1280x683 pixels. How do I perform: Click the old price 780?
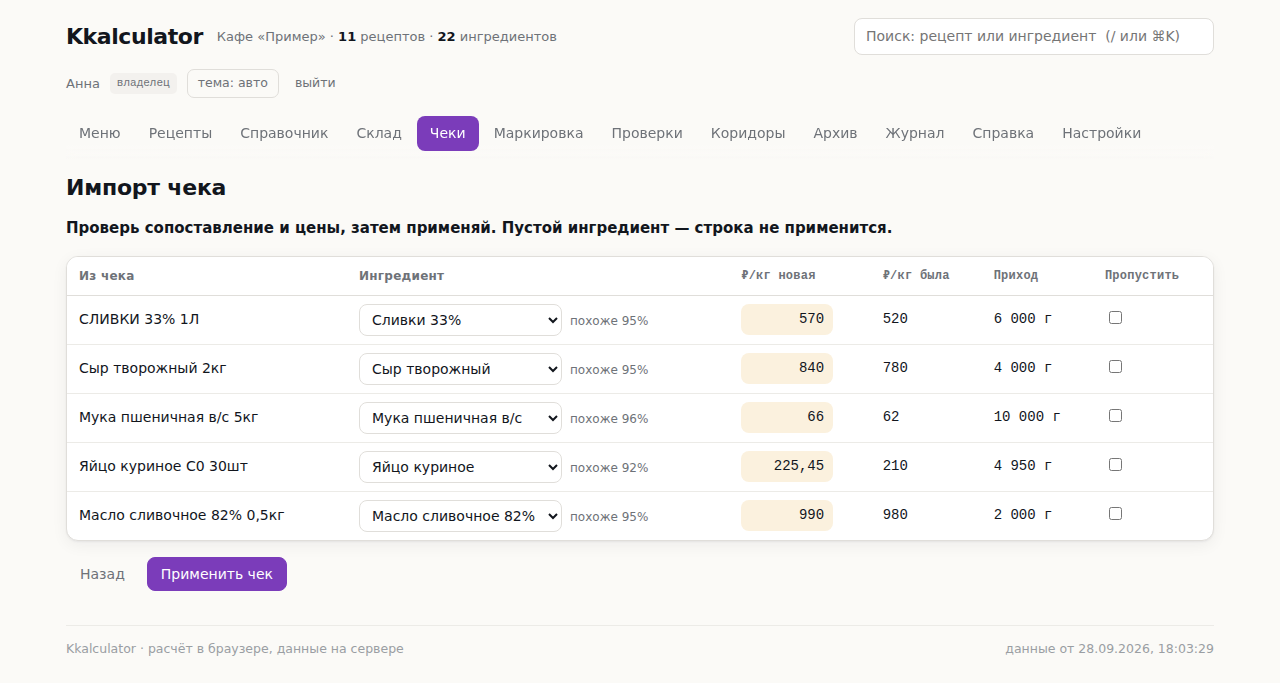point(895,368)
